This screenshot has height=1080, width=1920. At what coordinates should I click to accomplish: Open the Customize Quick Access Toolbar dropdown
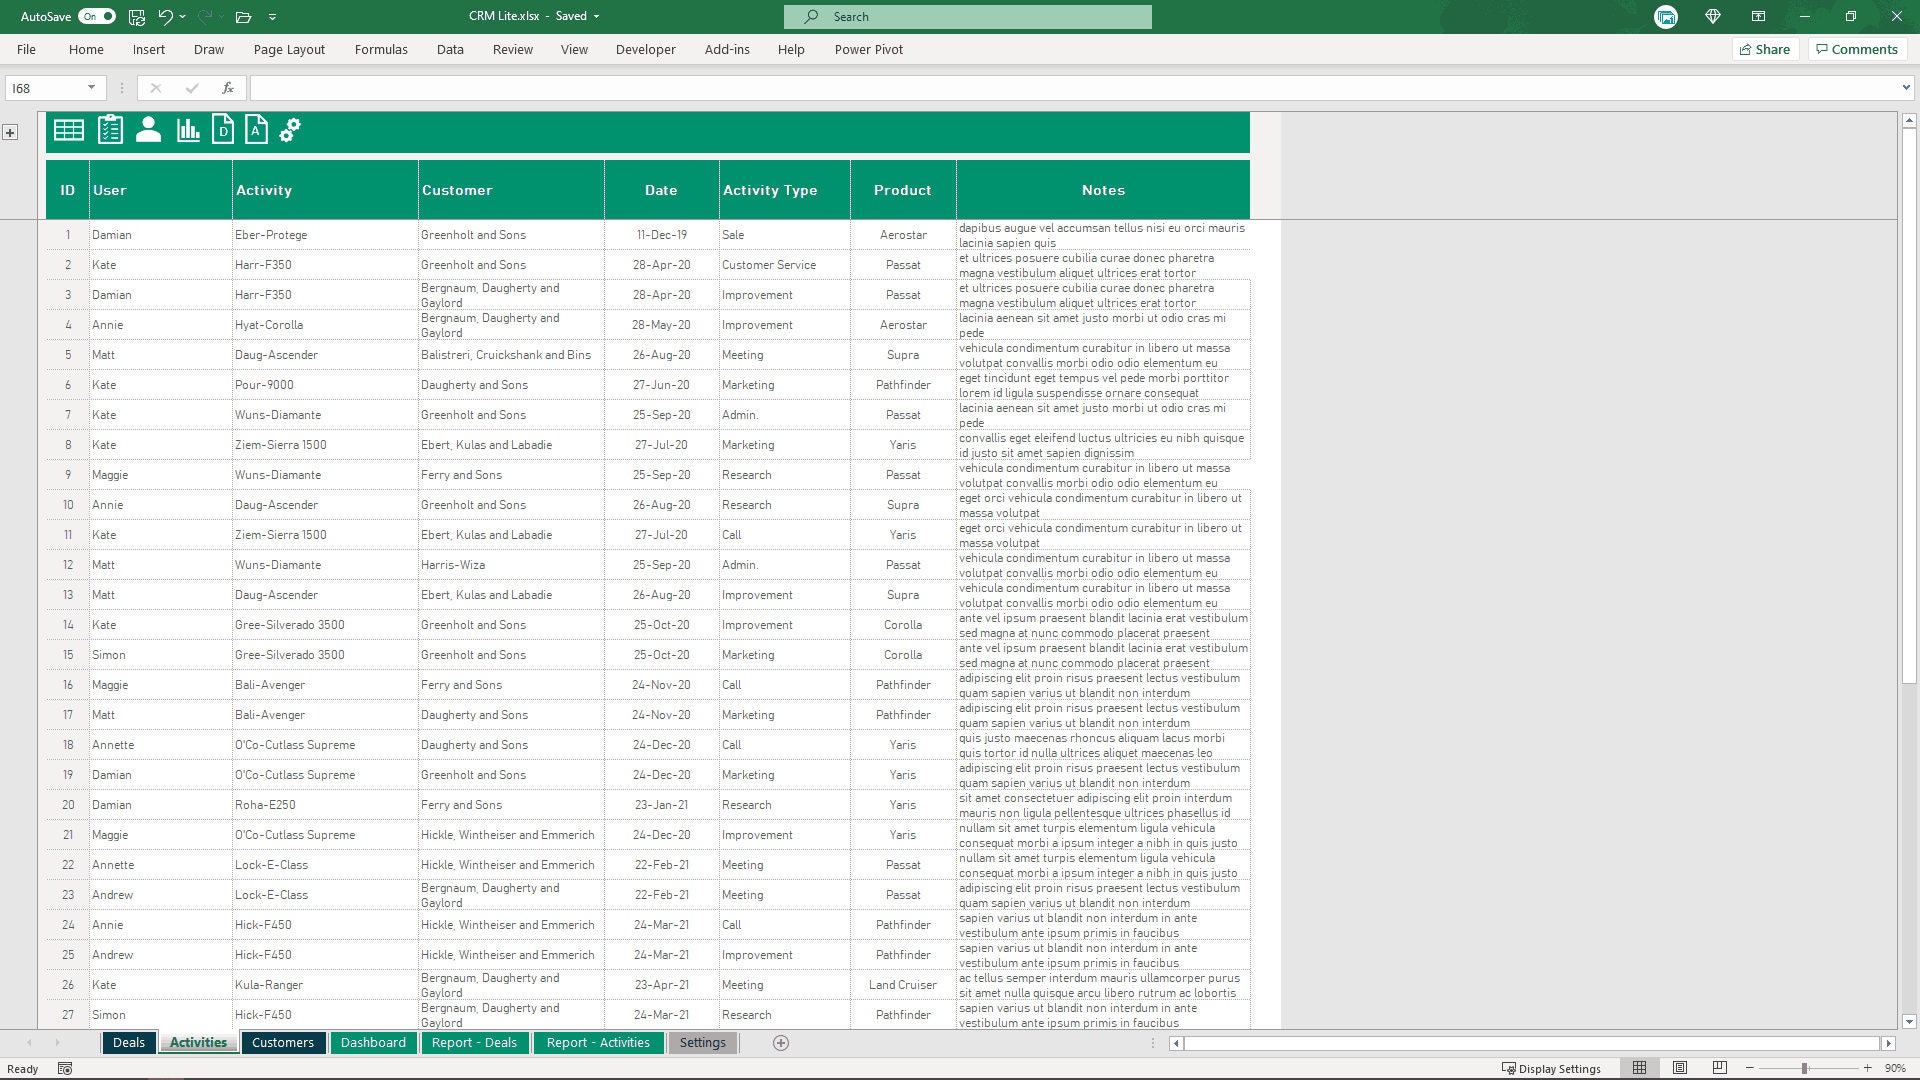[272, 17]
